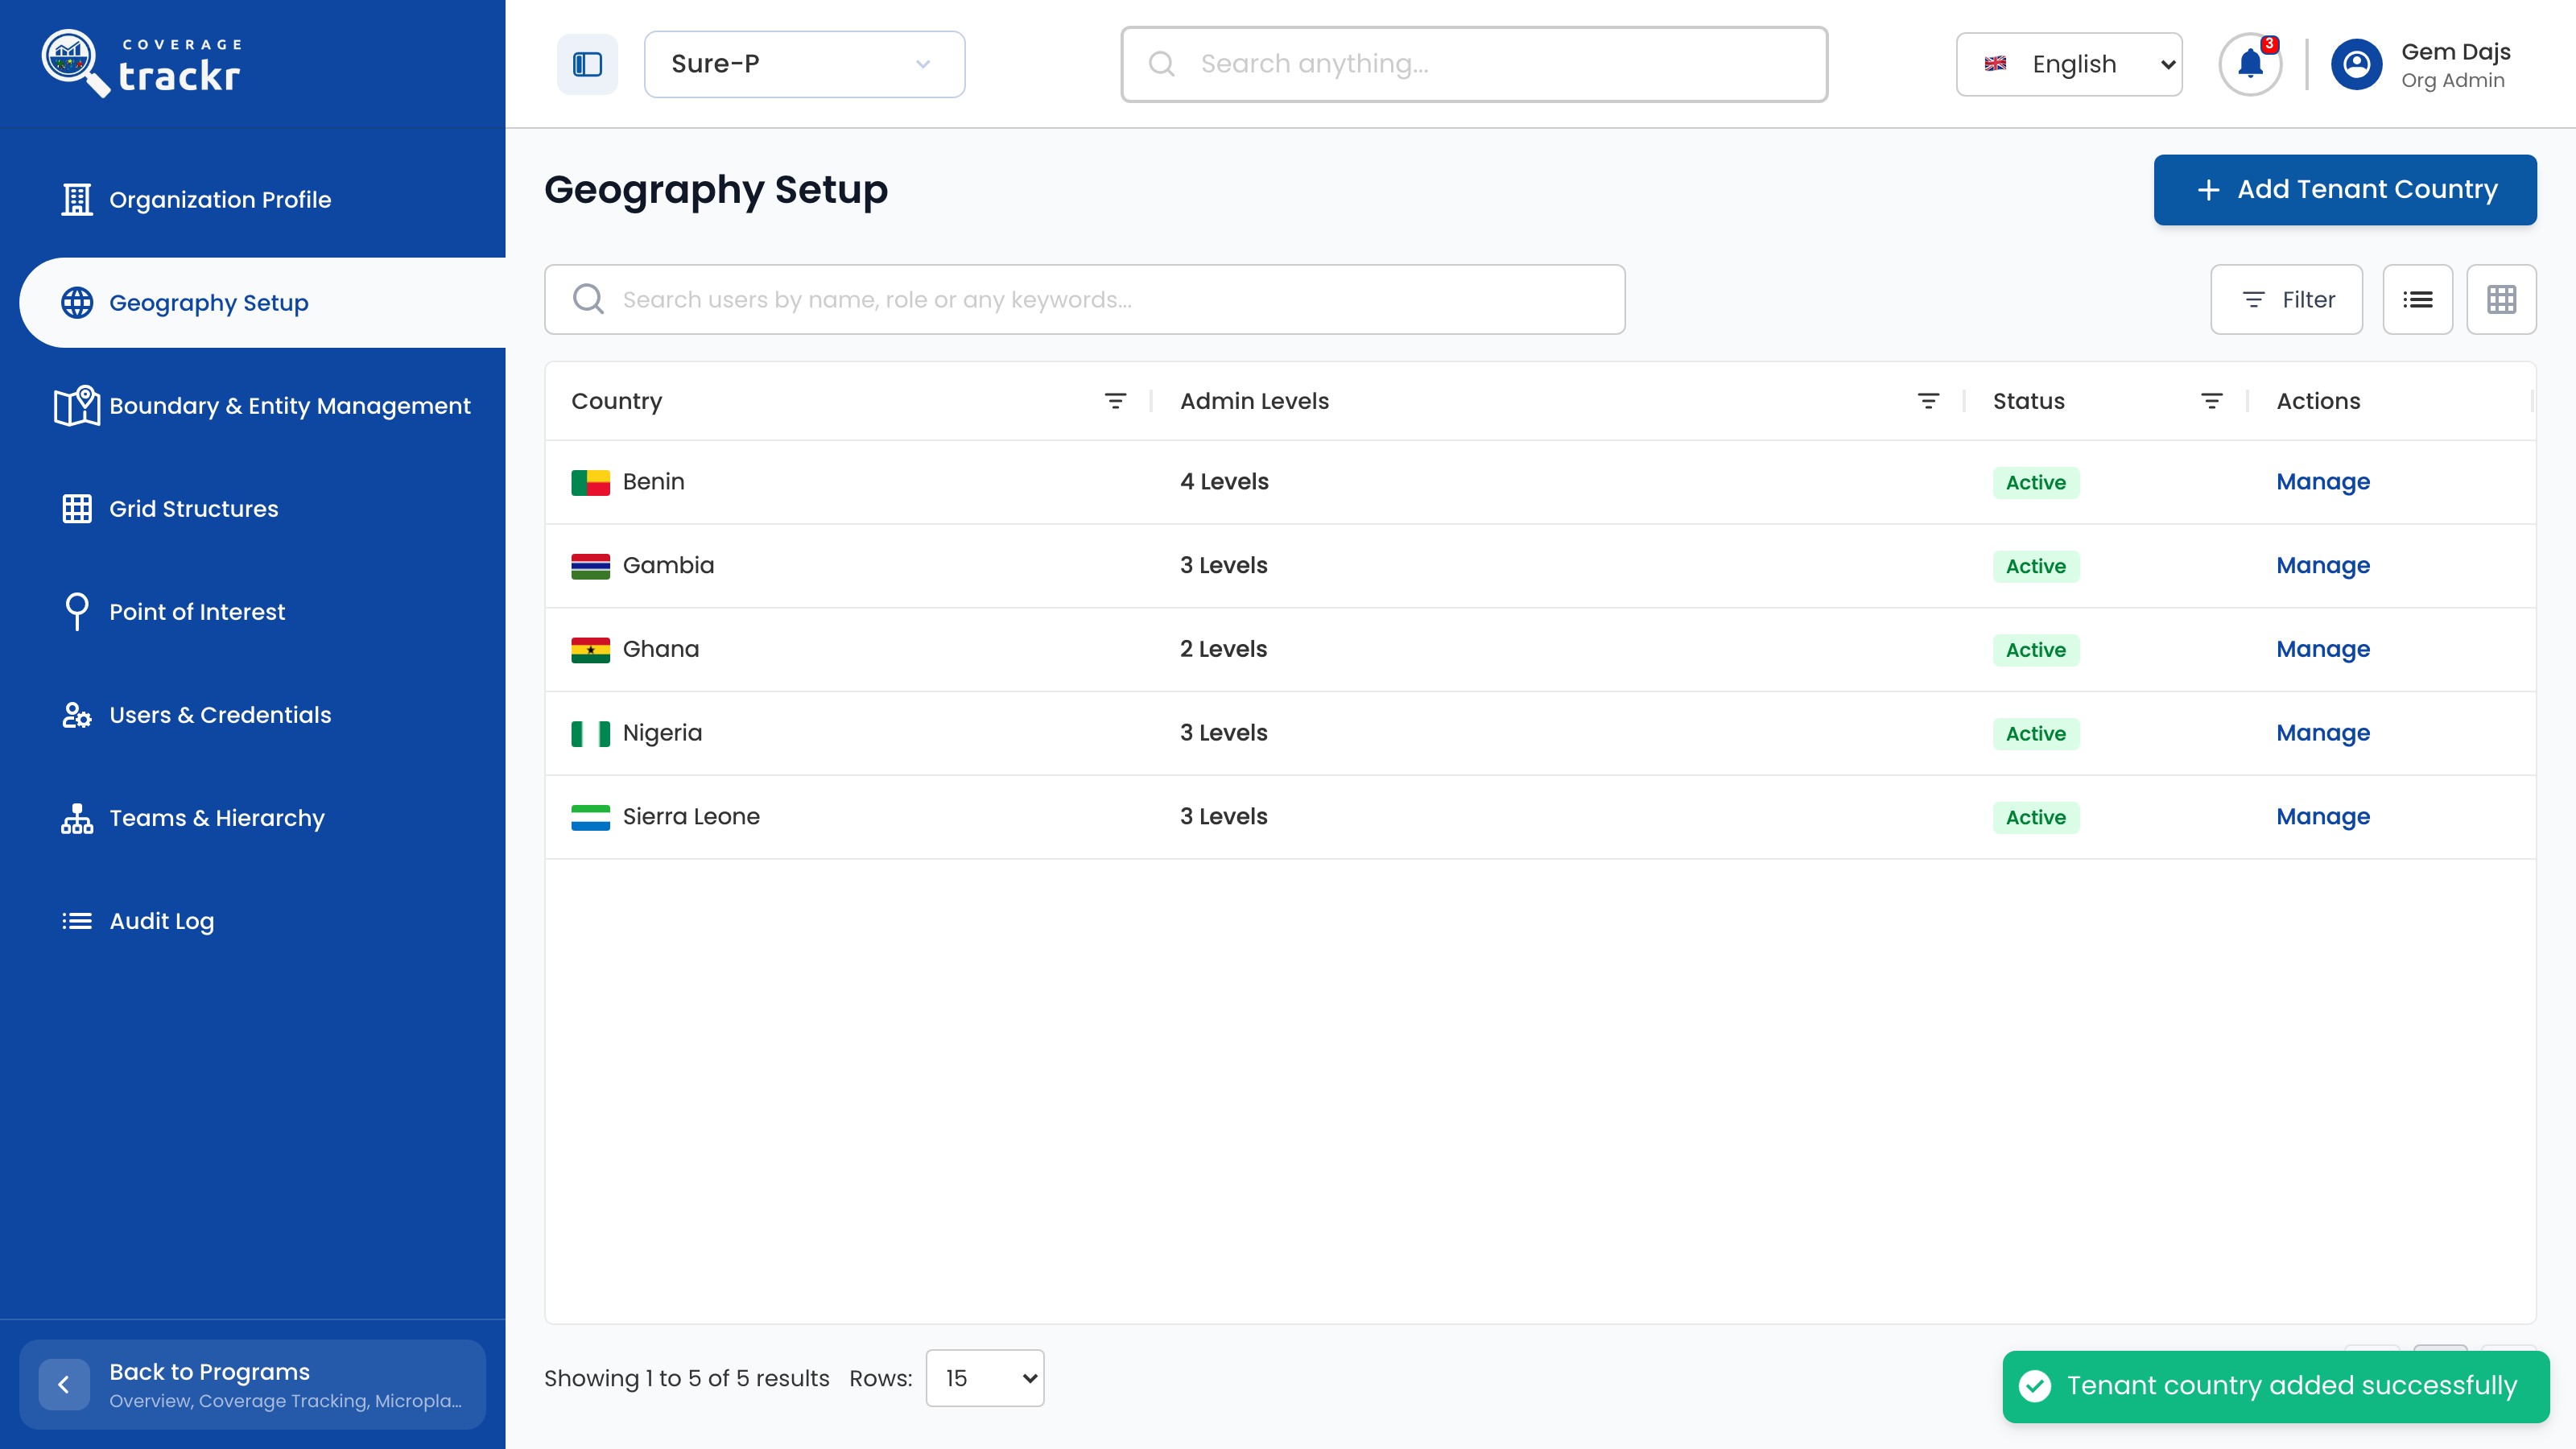2576x1449 pixels.
Task: Click Manage for Benin
Action: pos(2323,482)
